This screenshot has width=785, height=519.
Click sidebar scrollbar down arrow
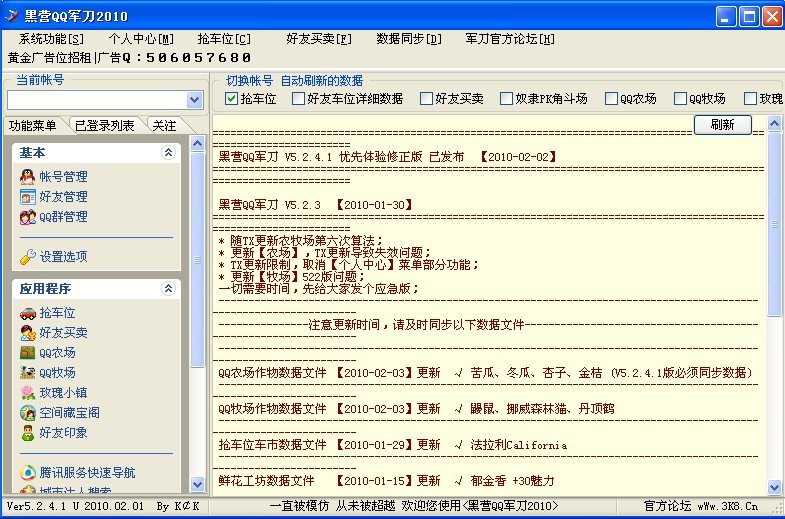(198, 484)
